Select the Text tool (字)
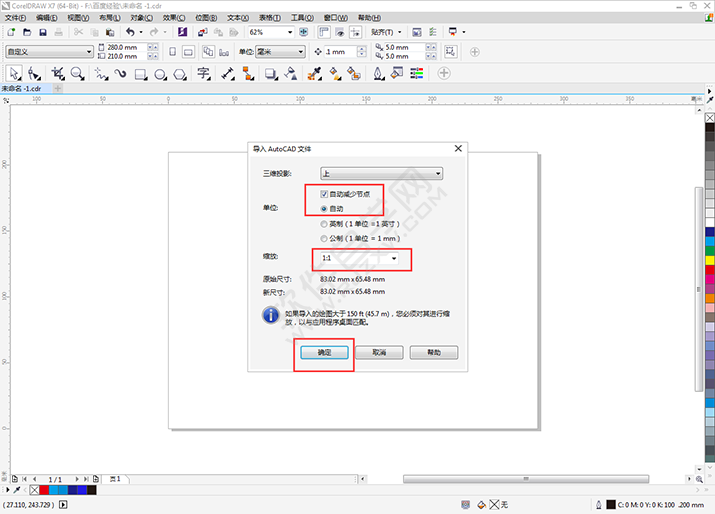Screen dimensions: 715x514 [203, 73]
